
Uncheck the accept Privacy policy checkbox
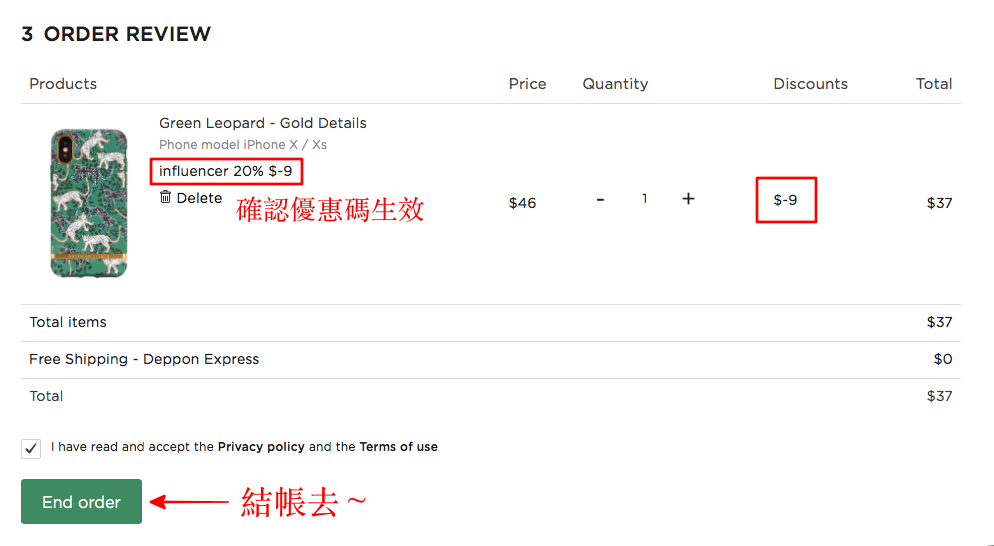coord(31,448)
